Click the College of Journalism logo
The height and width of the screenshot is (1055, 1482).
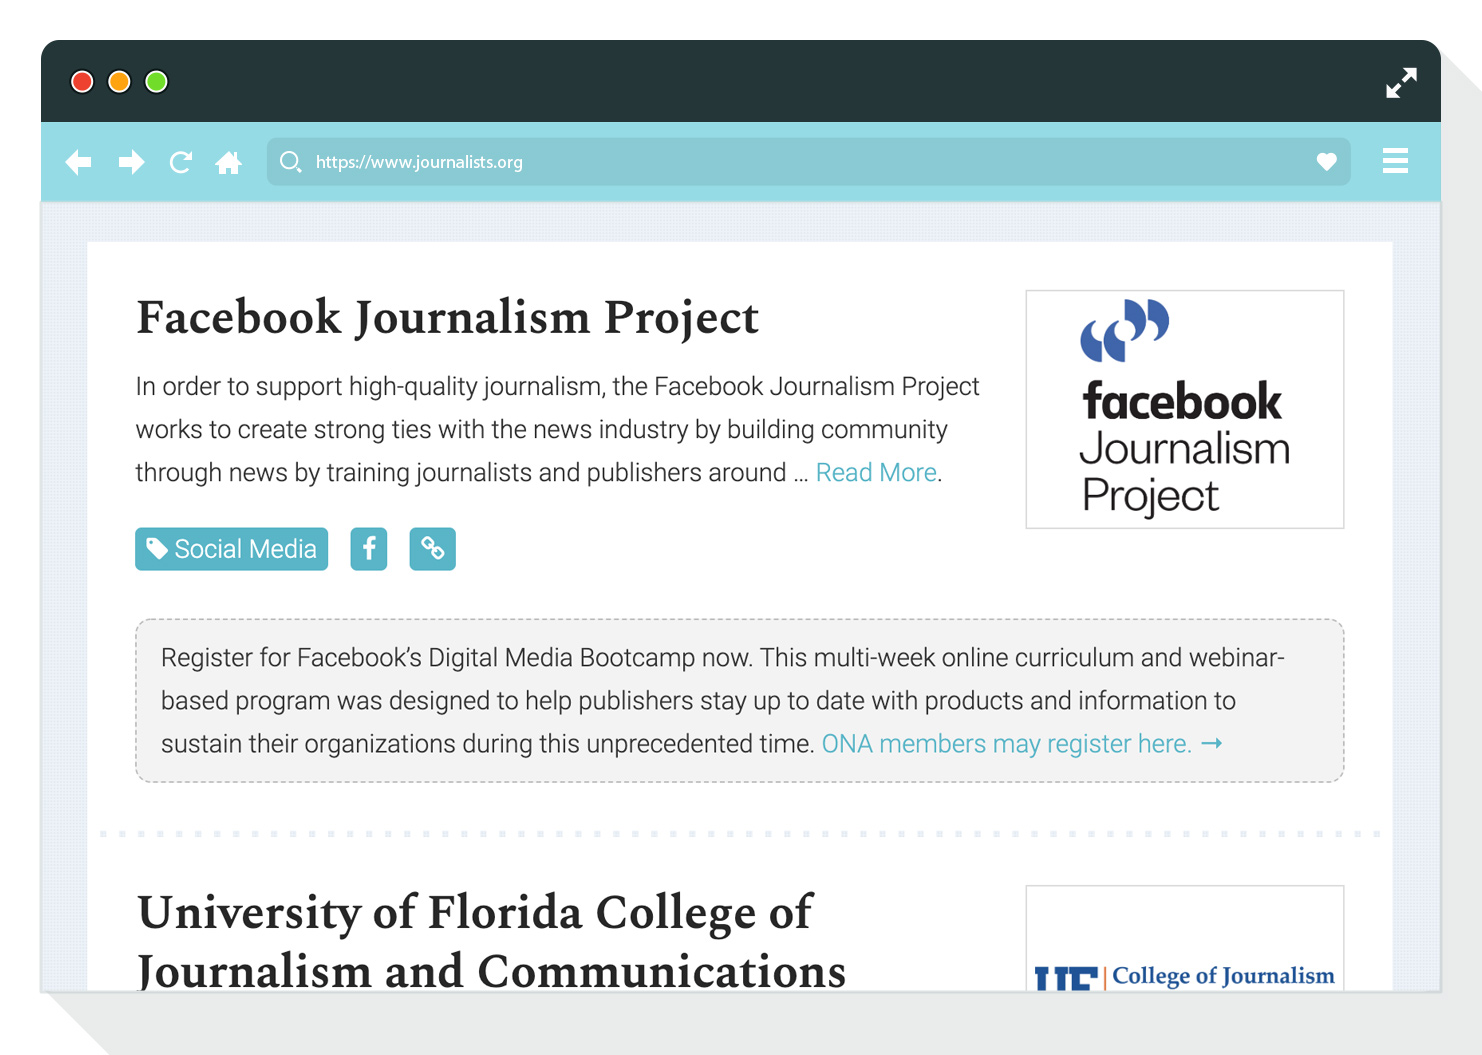pyautogui.click(x=1185, y=938)
